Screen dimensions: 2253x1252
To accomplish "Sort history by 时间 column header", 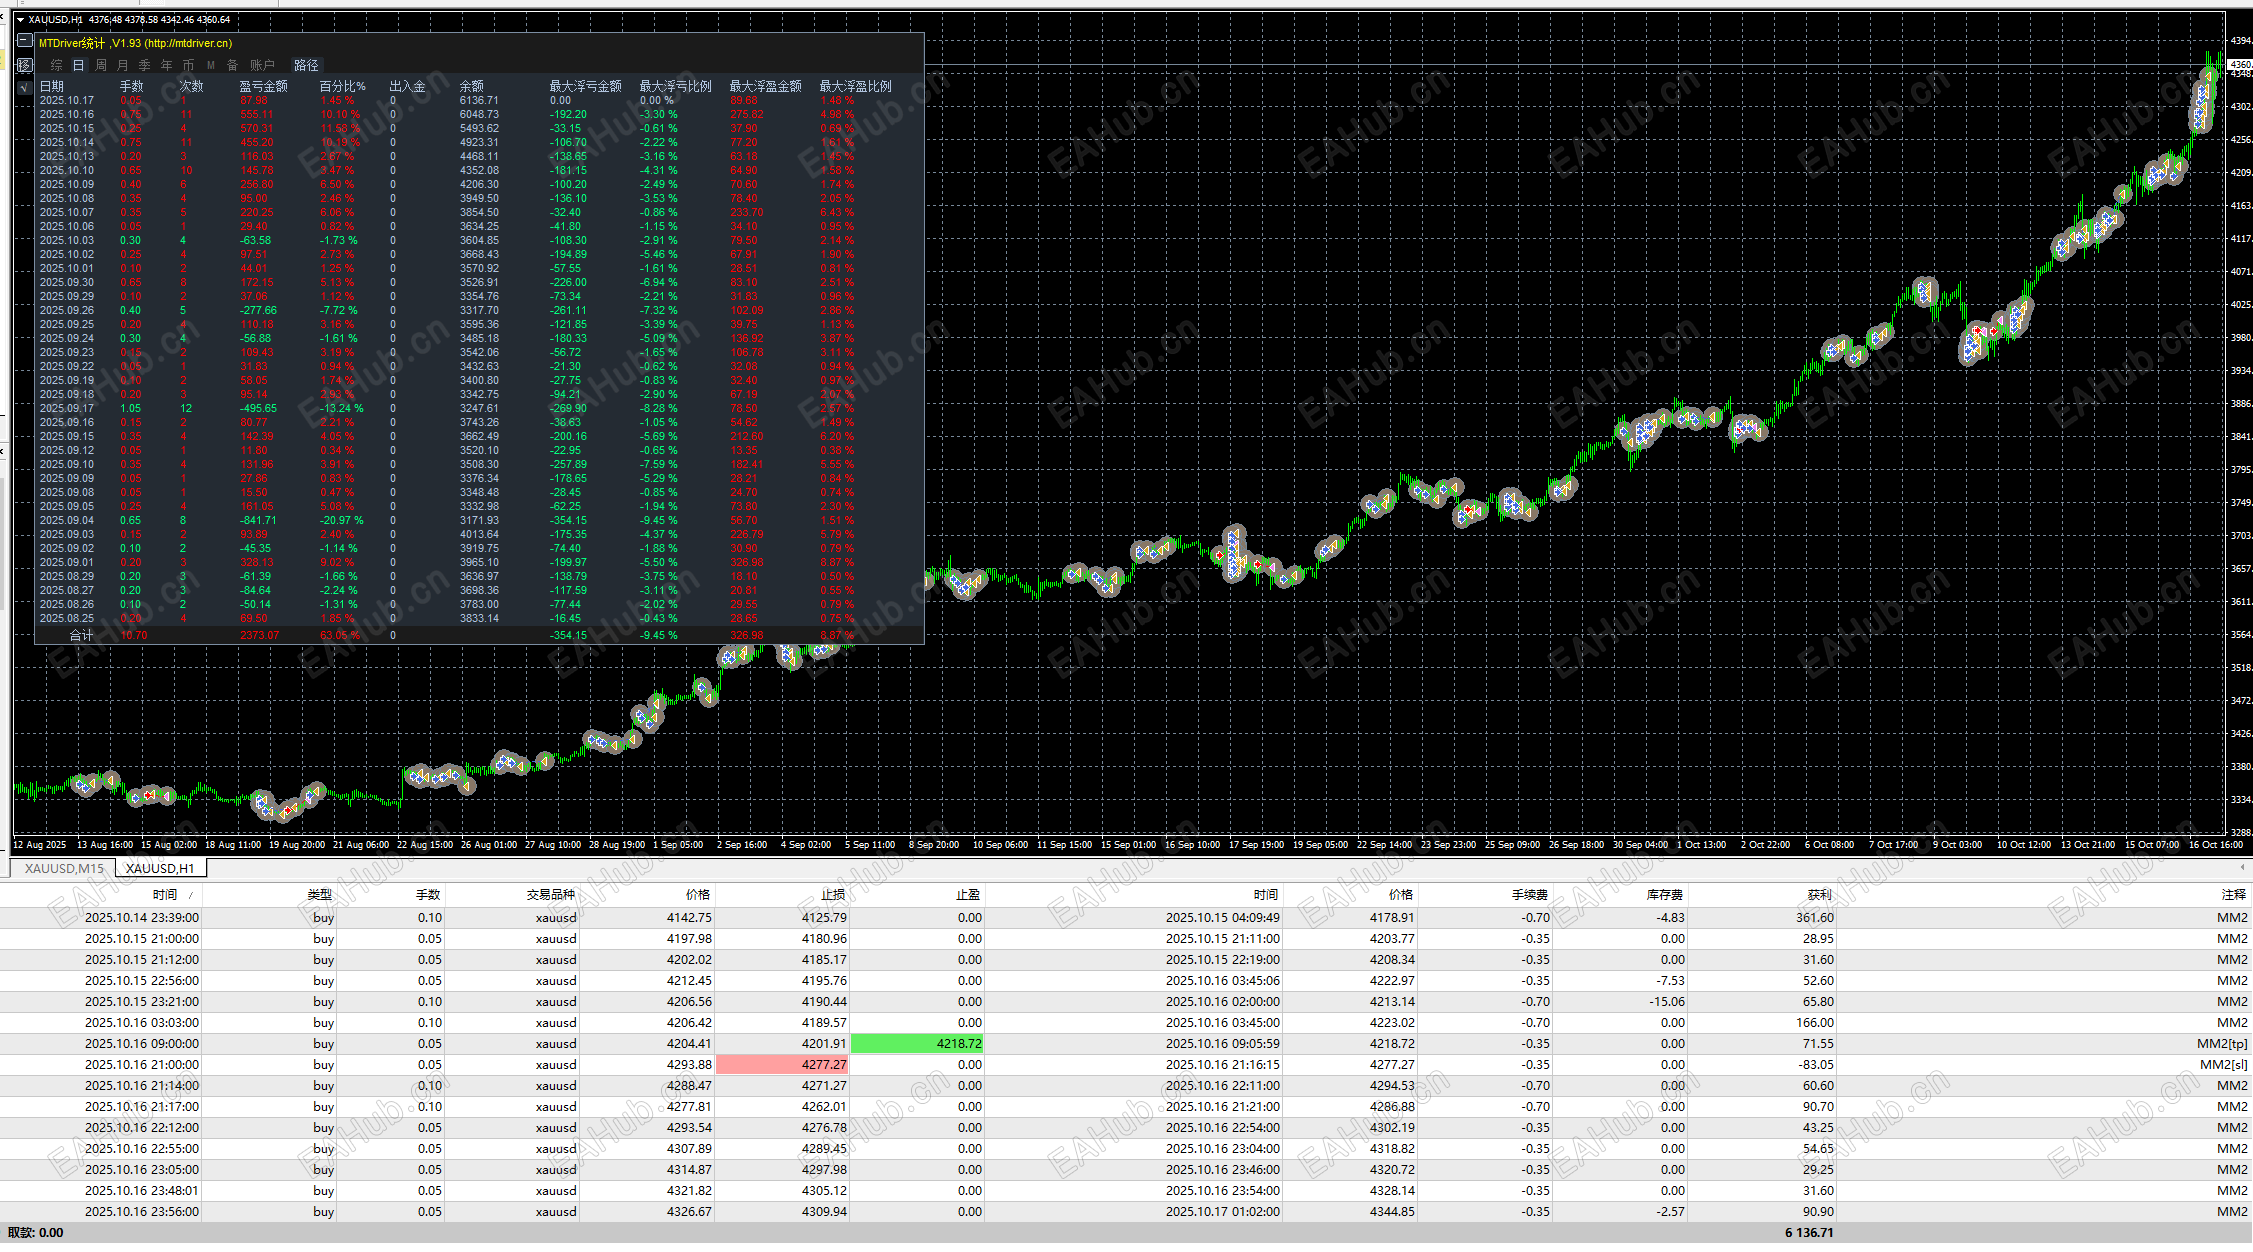I will tap(165, 894).
